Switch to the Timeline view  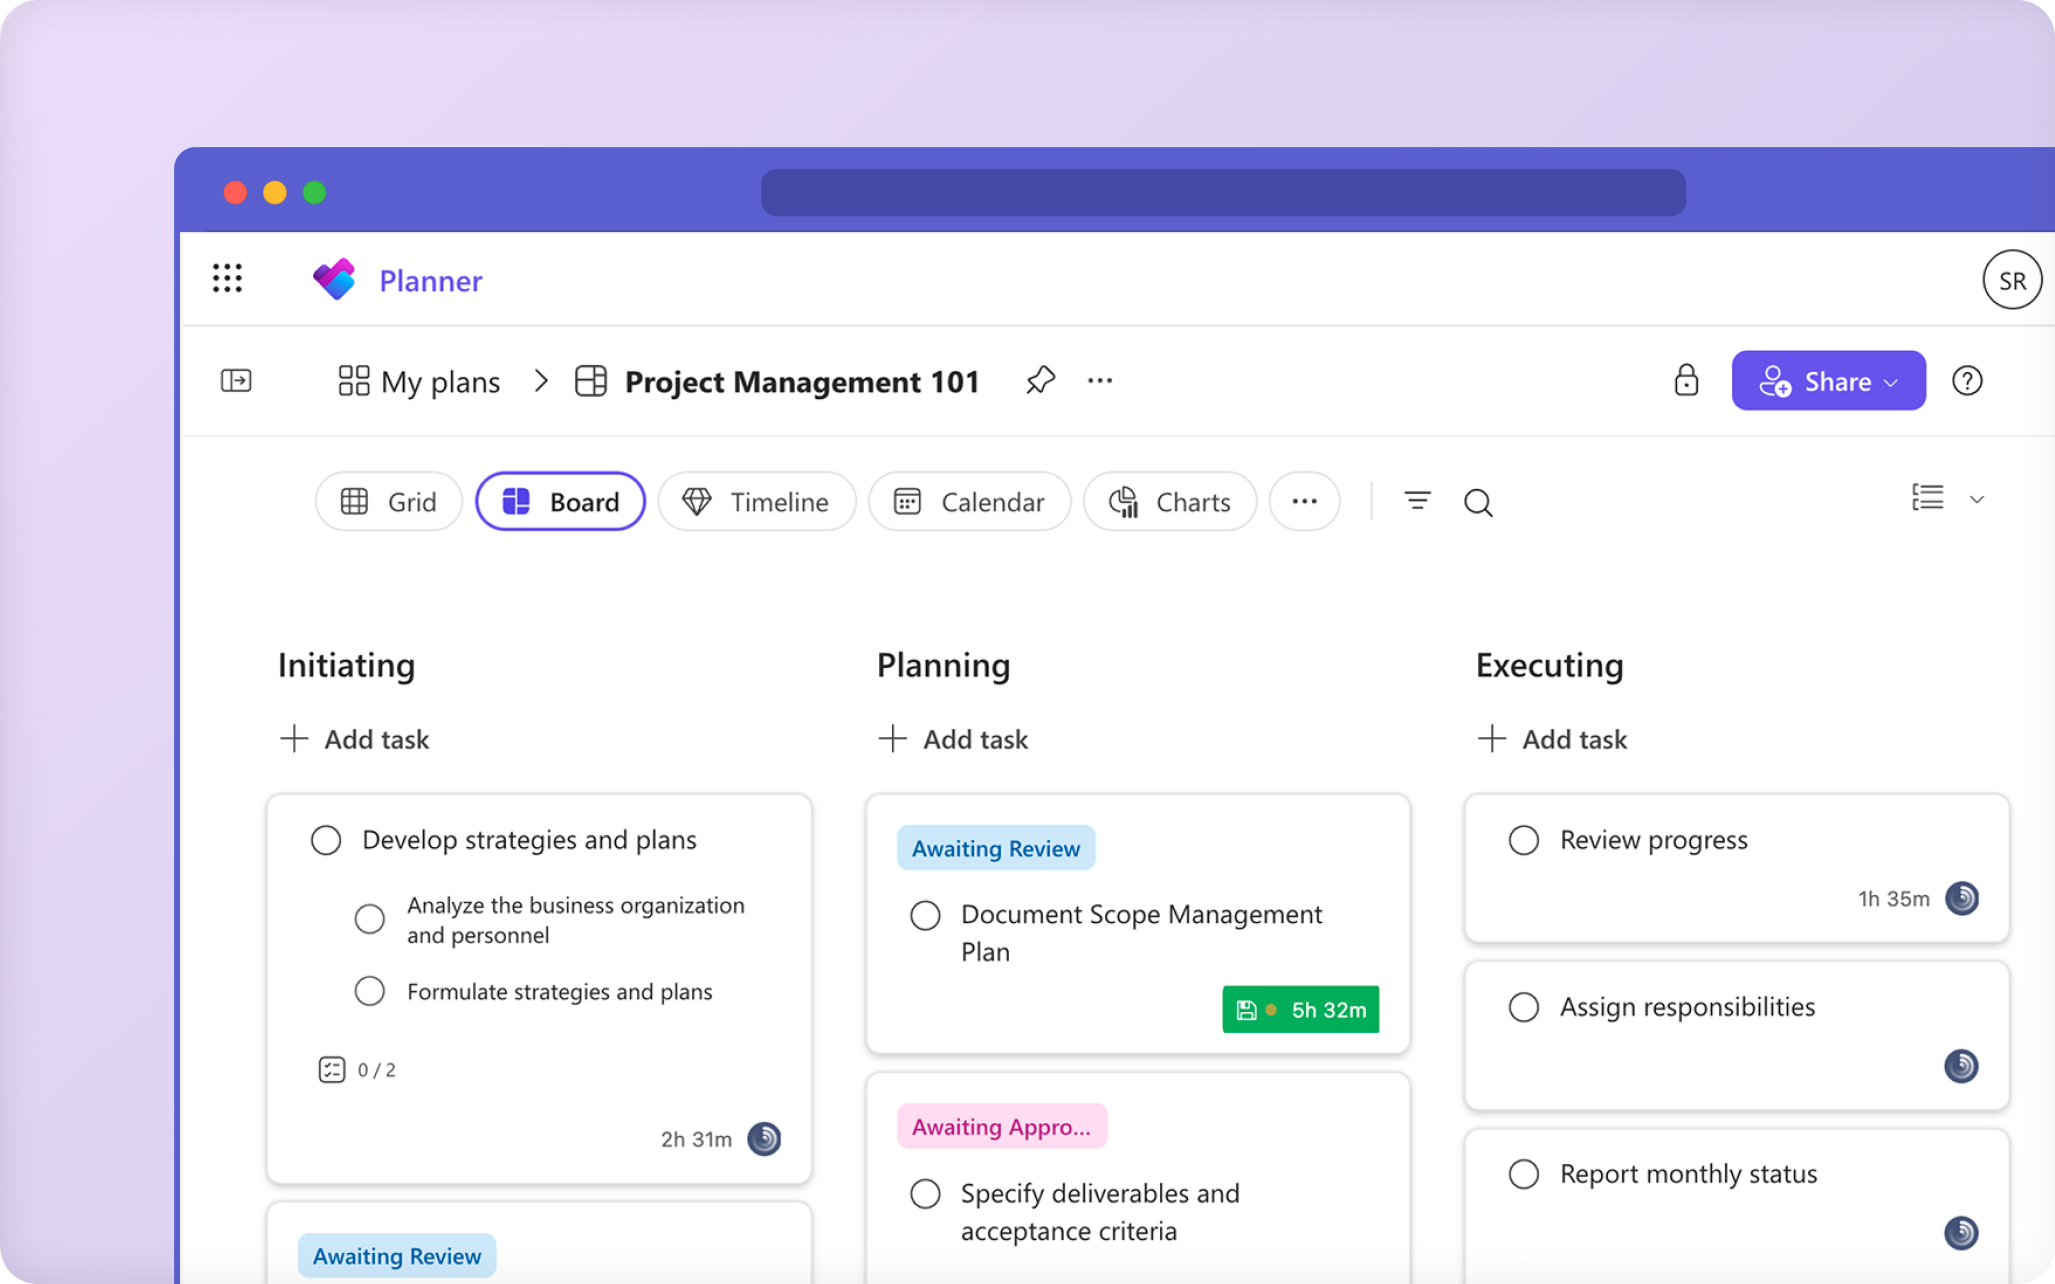757,501
